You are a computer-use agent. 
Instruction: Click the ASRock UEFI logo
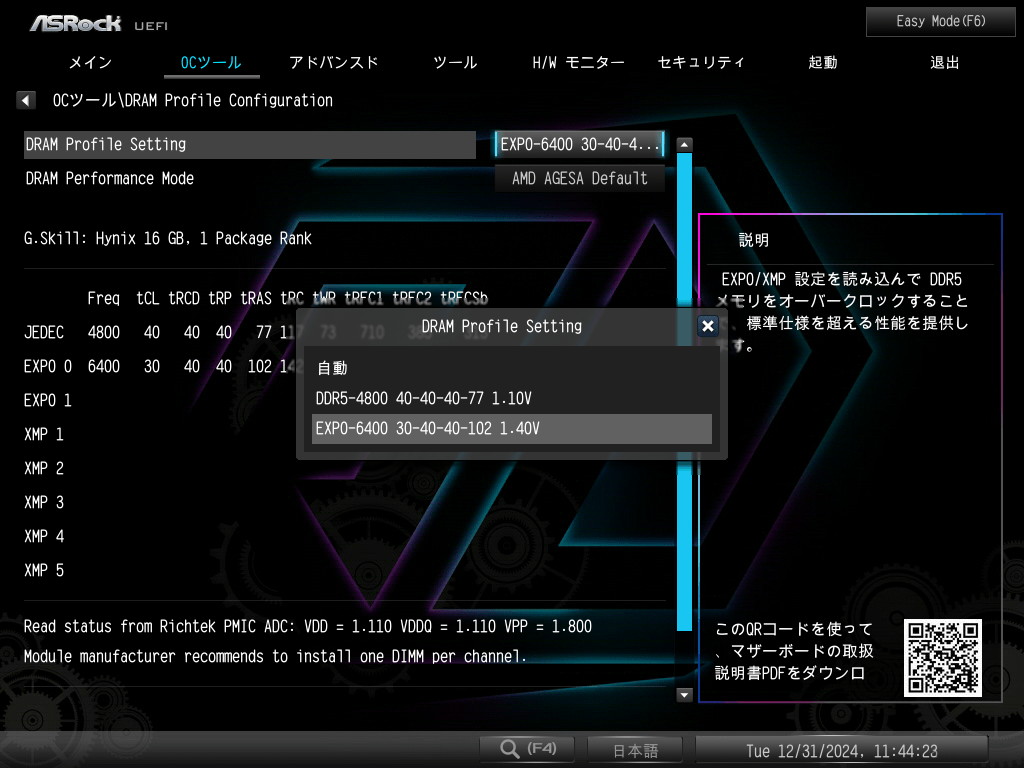(99, 24)
